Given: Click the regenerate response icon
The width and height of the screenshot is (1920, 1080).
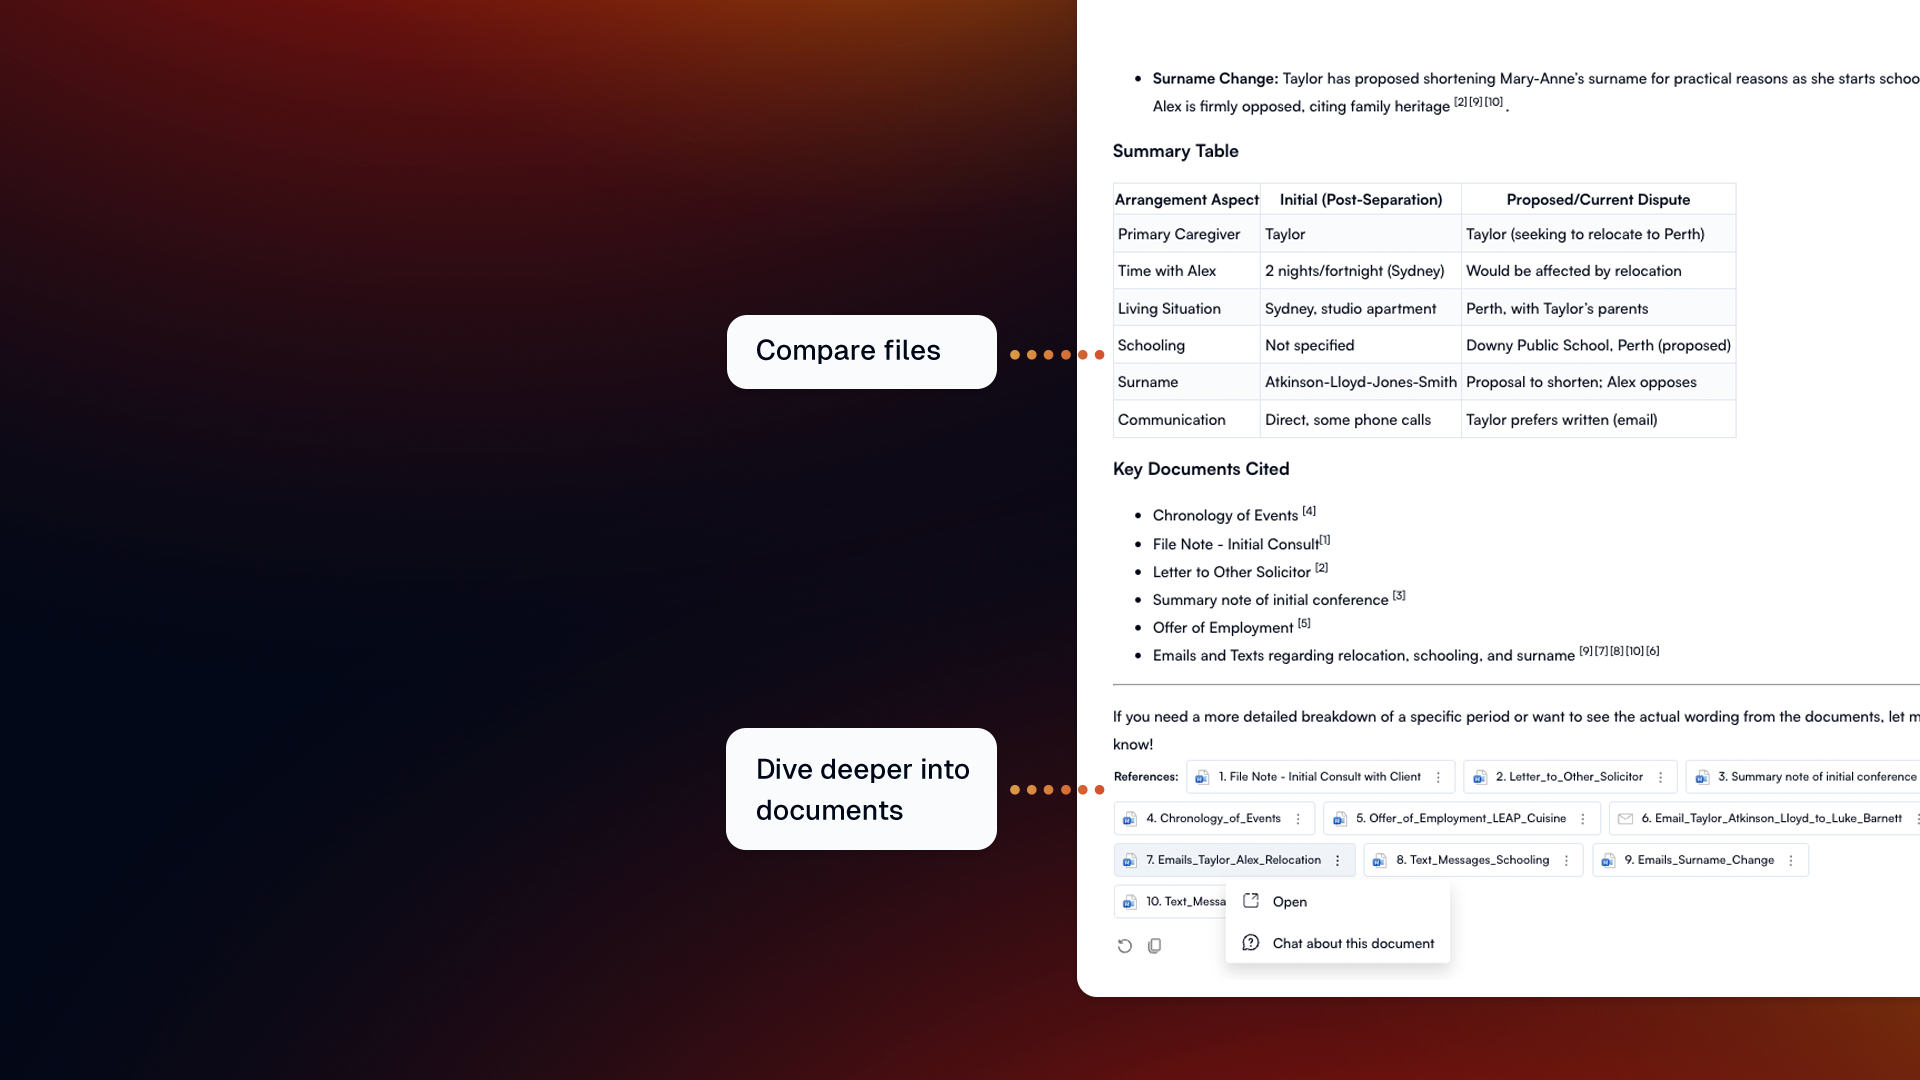Looking at the screenshot, I should tap(1125, 946).
